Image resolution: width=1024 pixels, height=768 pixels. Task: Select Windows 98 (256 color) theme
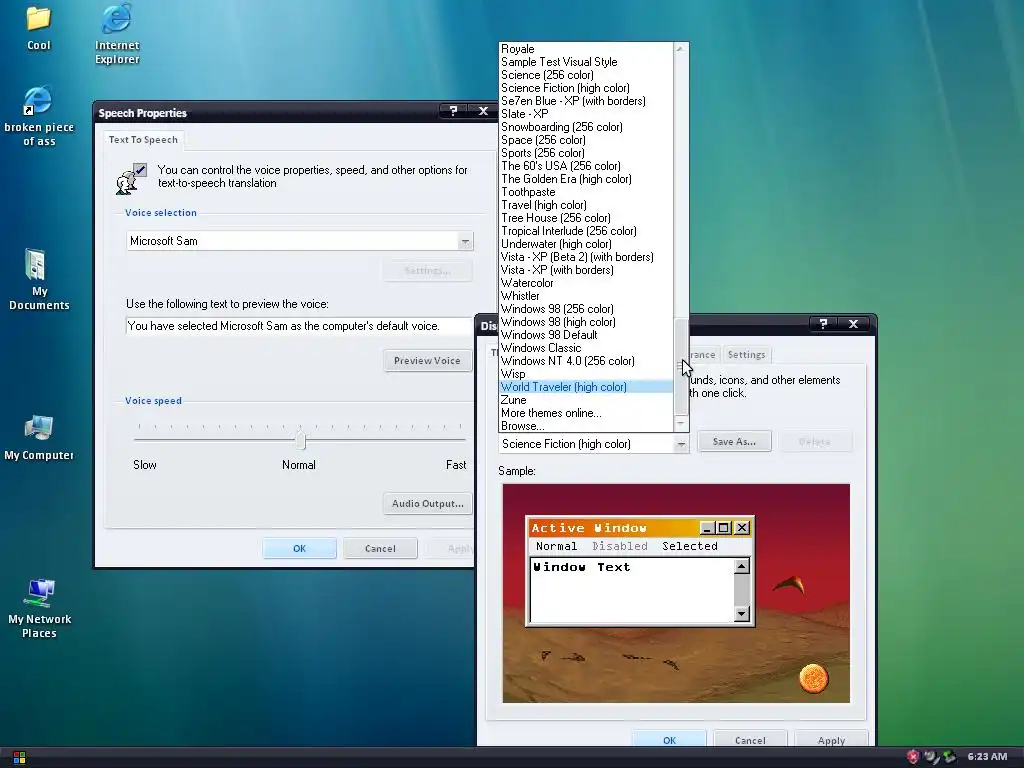coord(586,309)
